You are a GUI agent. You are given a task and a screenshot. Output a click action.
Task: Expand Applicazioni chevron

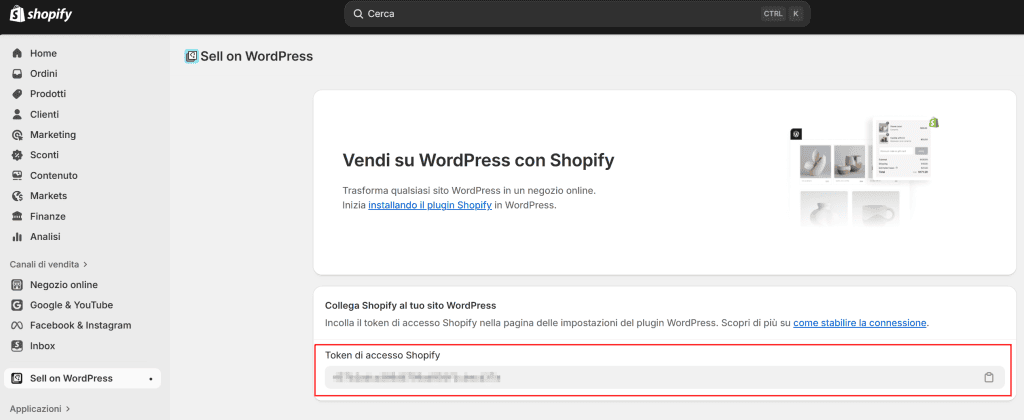coord(68,409)
